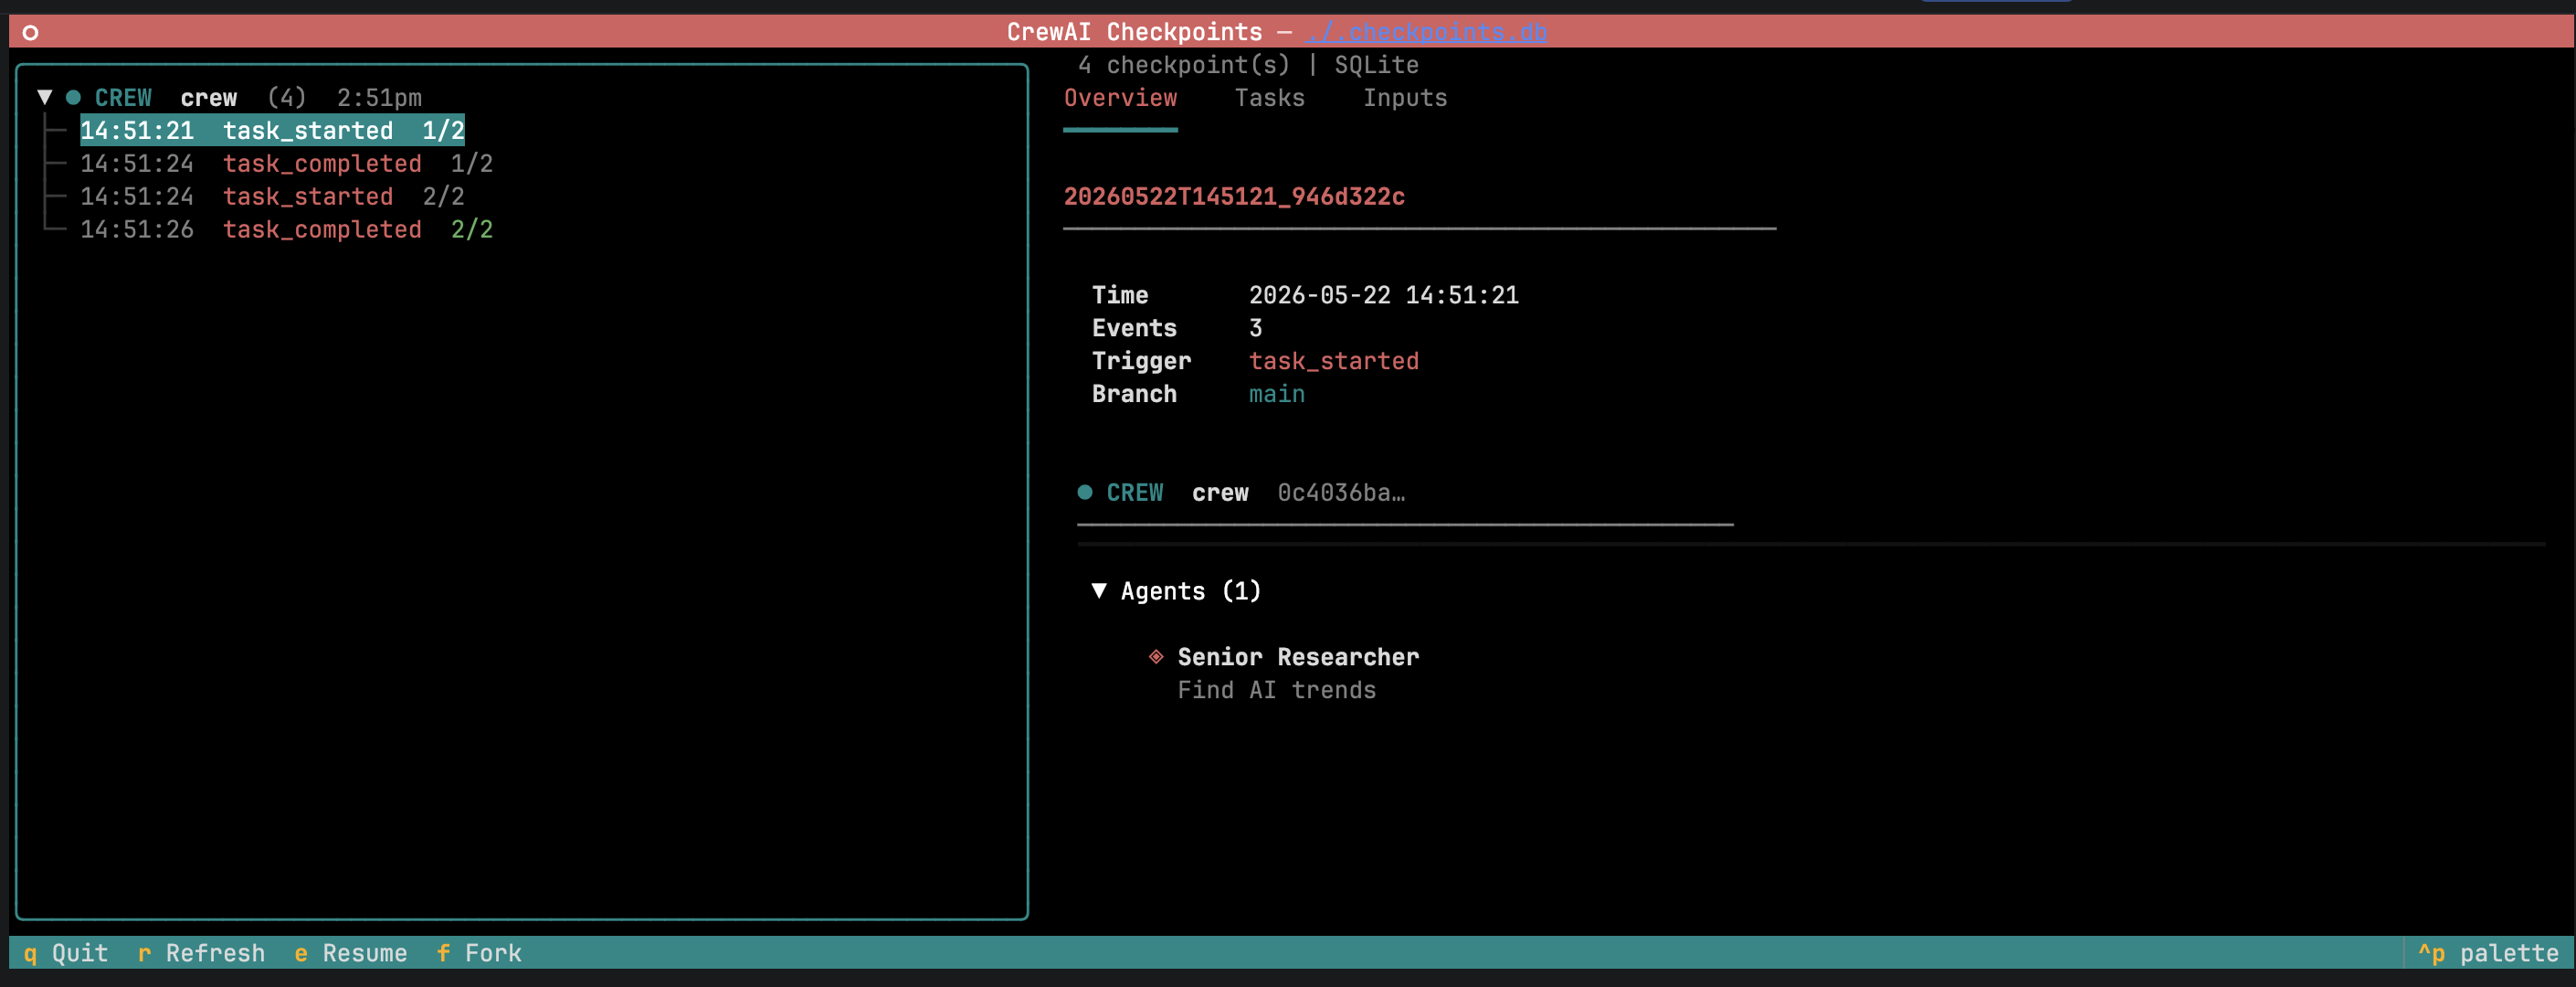Click the 2026-05-22 14:51:21 time value
The height and width of the screenshot is (987, 2576).
coord(1384,295)
